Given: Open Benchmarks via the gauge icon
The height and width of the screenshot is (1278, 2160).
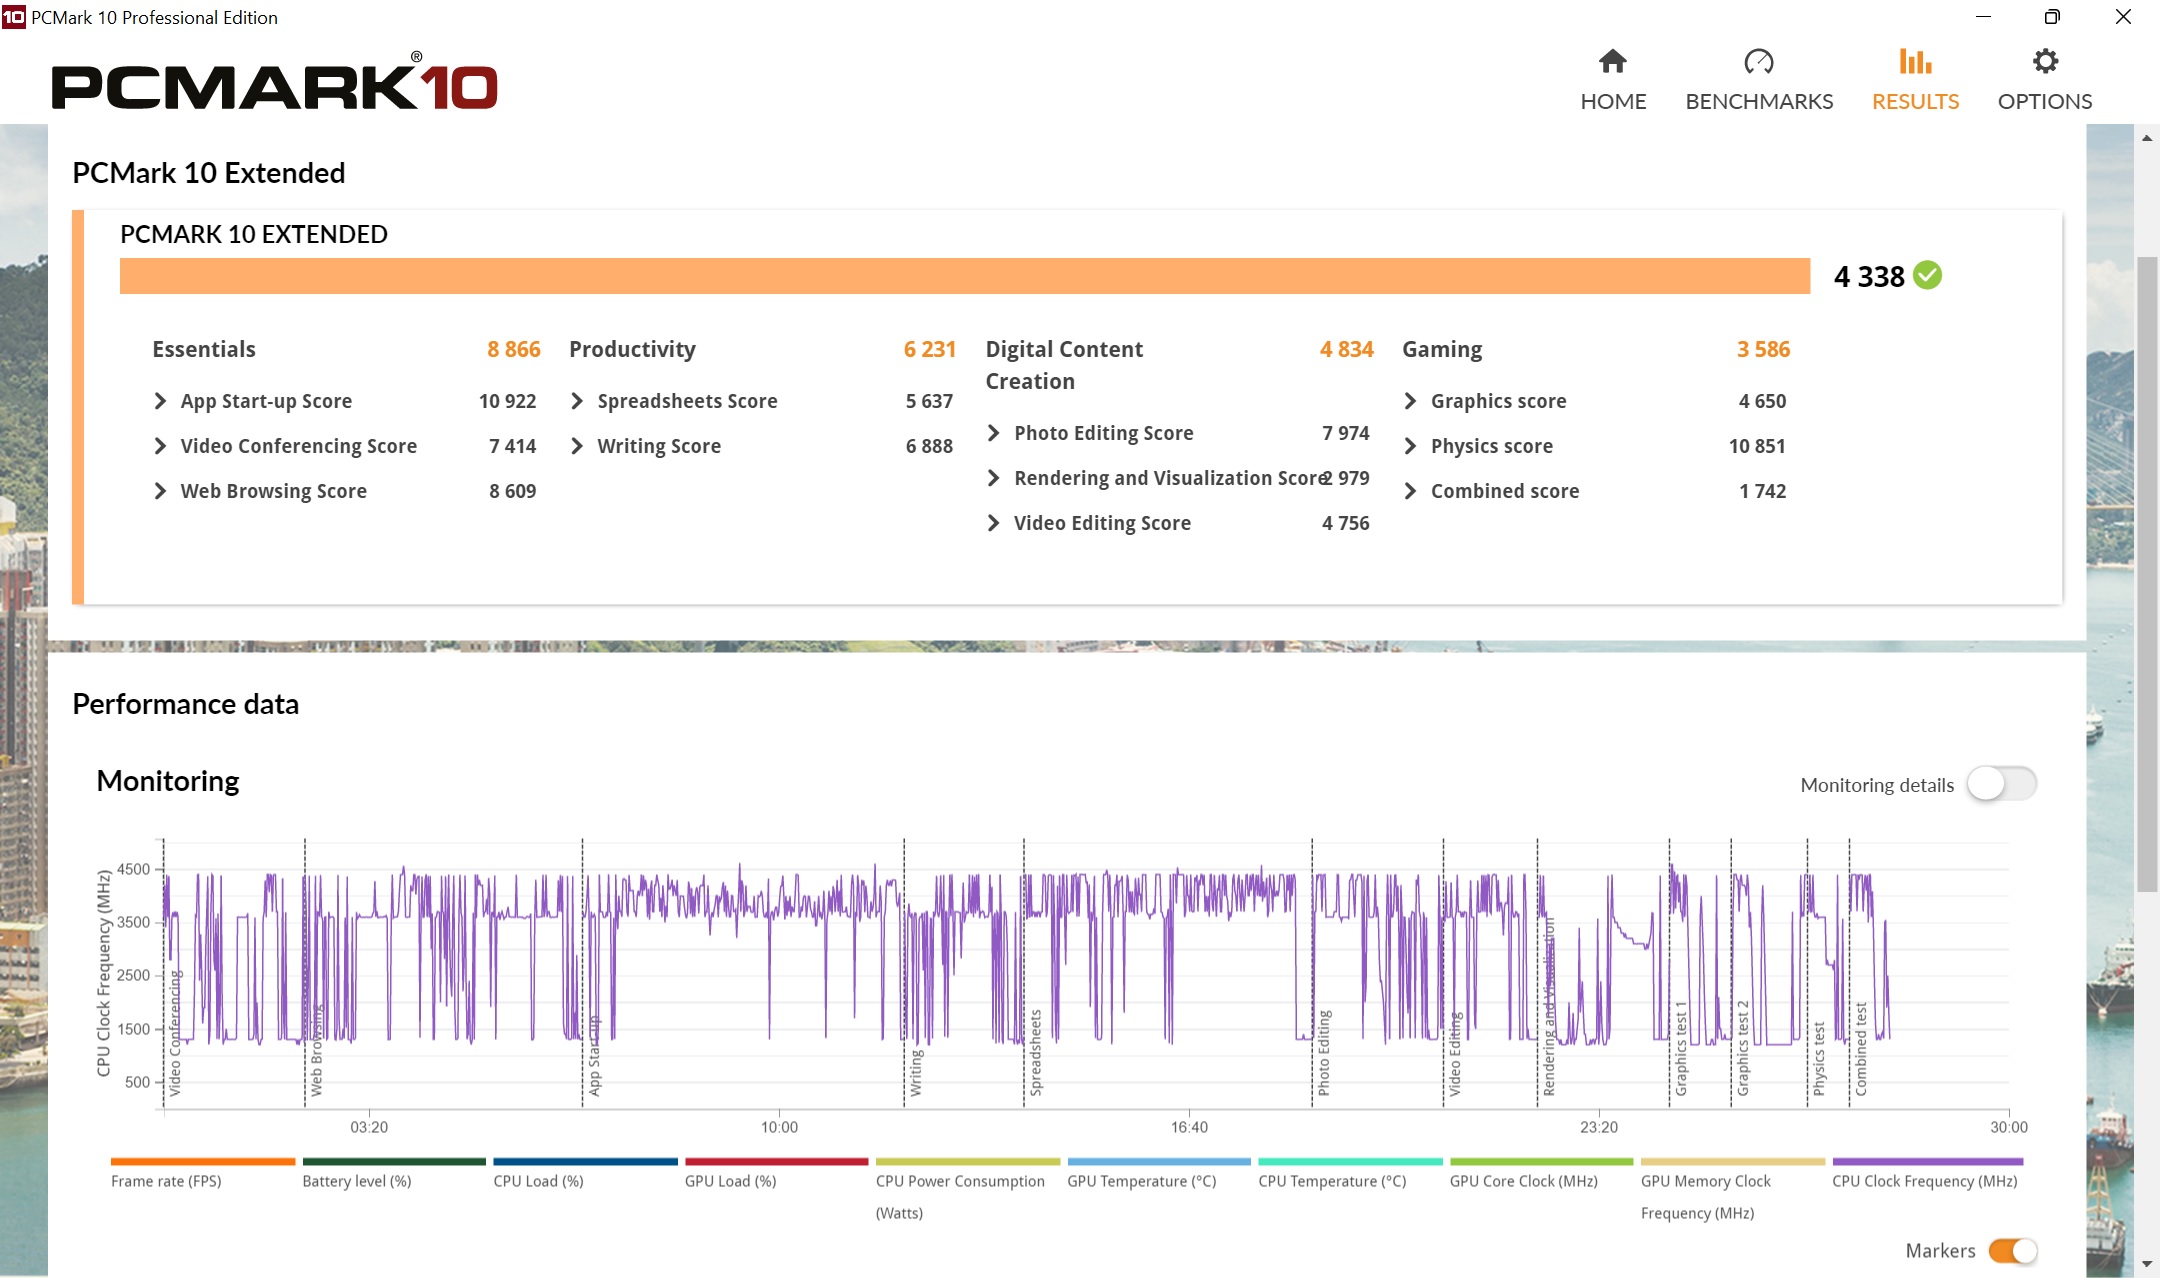Looking at the screenshot, I should click(1758, 62).
